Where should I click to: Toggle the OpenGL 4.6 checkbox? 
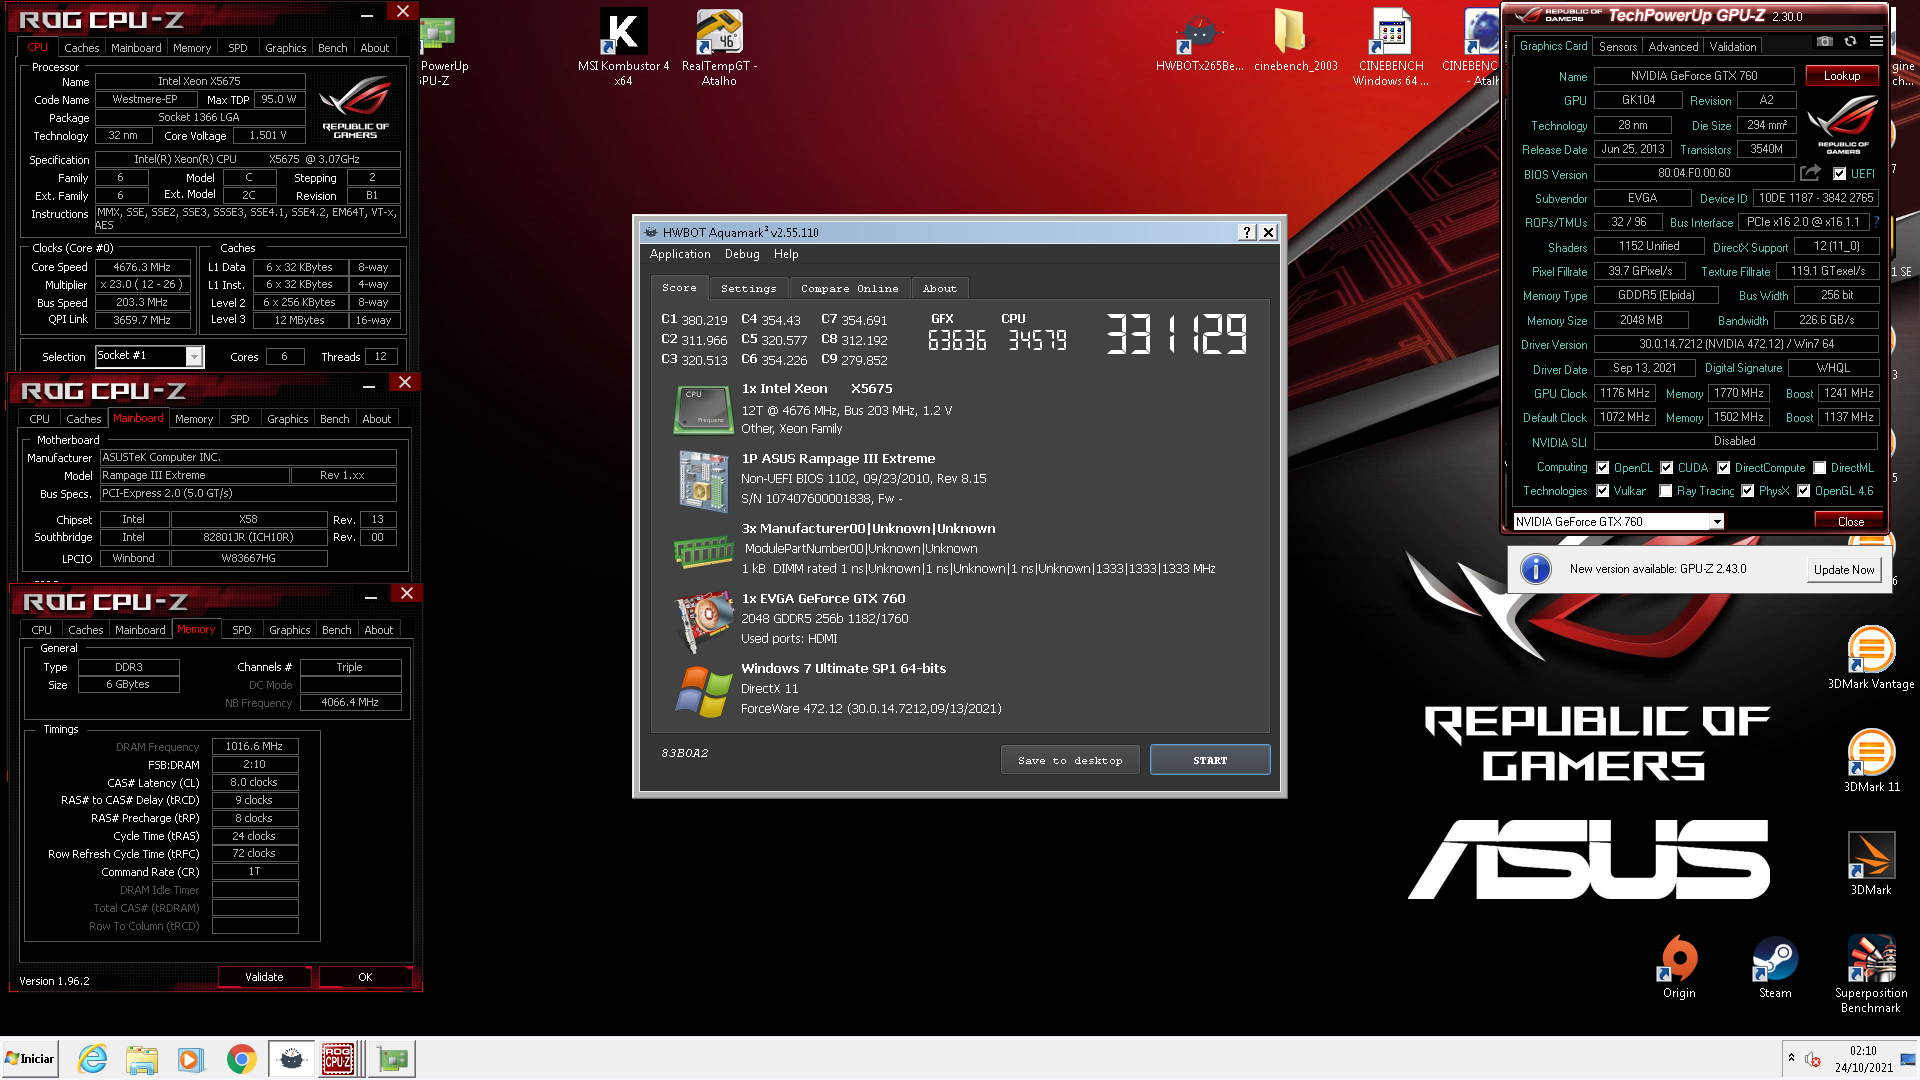click(x=1804, y=491)
